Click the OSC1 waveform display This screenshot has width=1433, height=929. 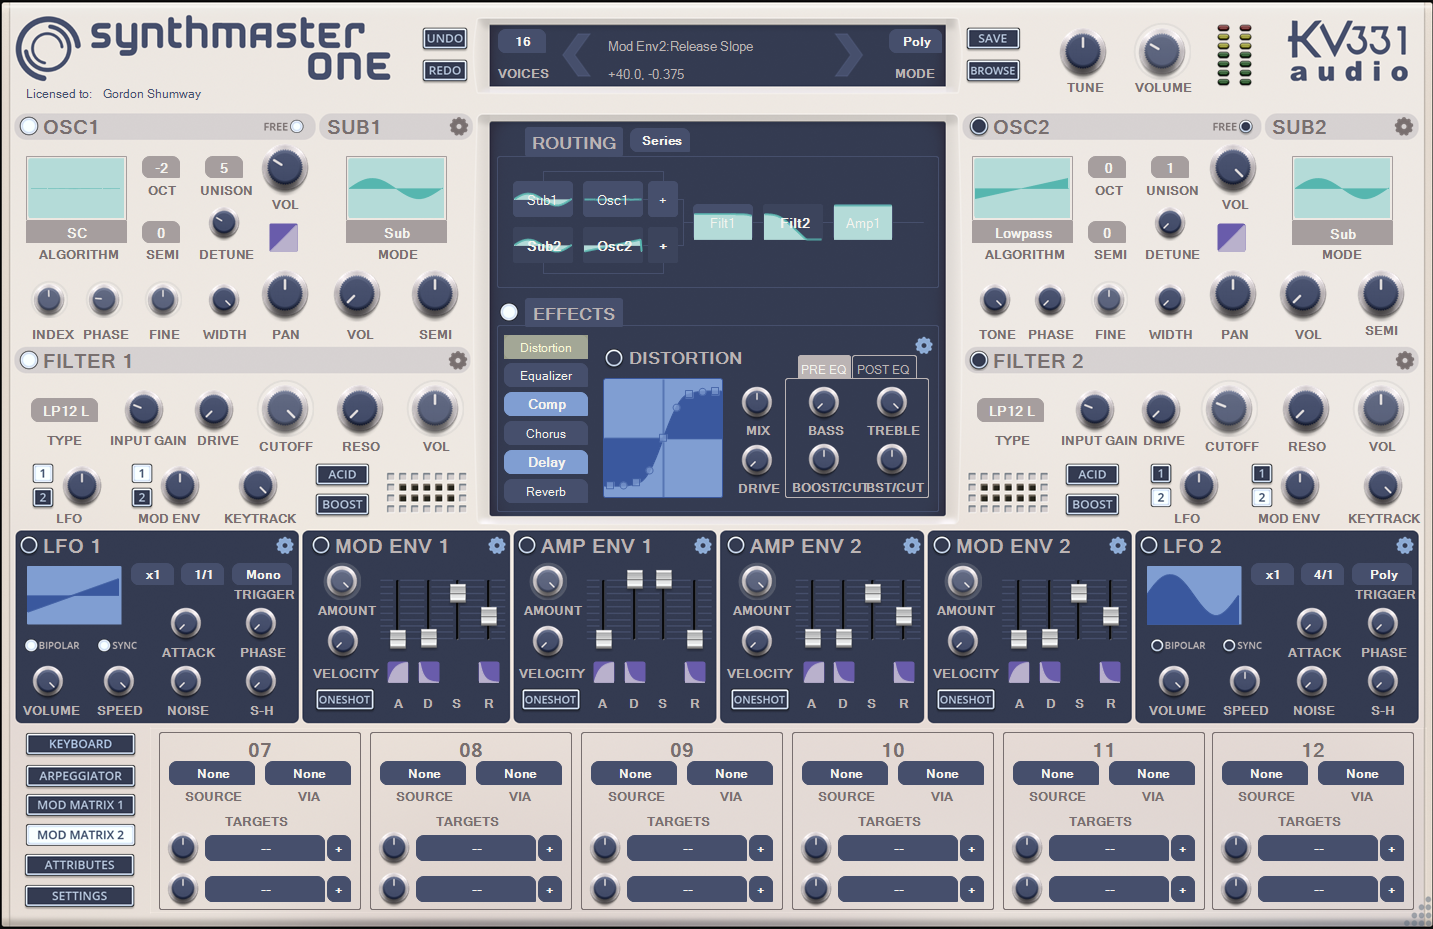tap(77, 188)
